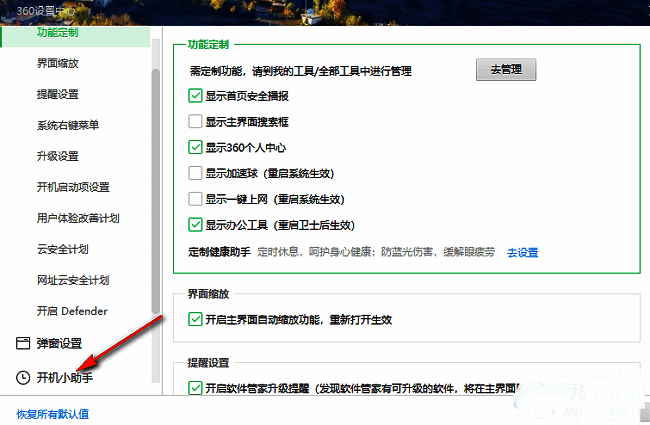The image size is (650, 425).
Task: Select 升级设置 in sidebar
Action: (x=57, y=156)
